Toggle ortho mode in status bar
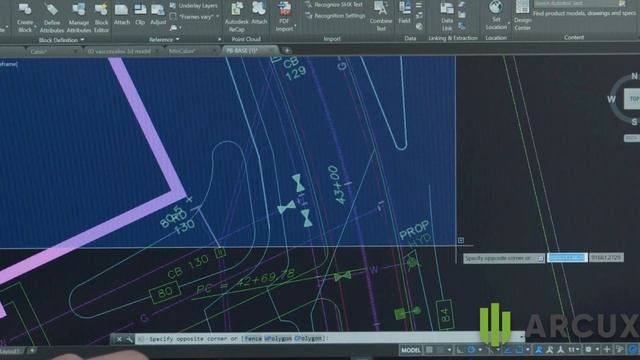This screenshot has height=360, width=640. pyautogui.click(x=460, y=350)
